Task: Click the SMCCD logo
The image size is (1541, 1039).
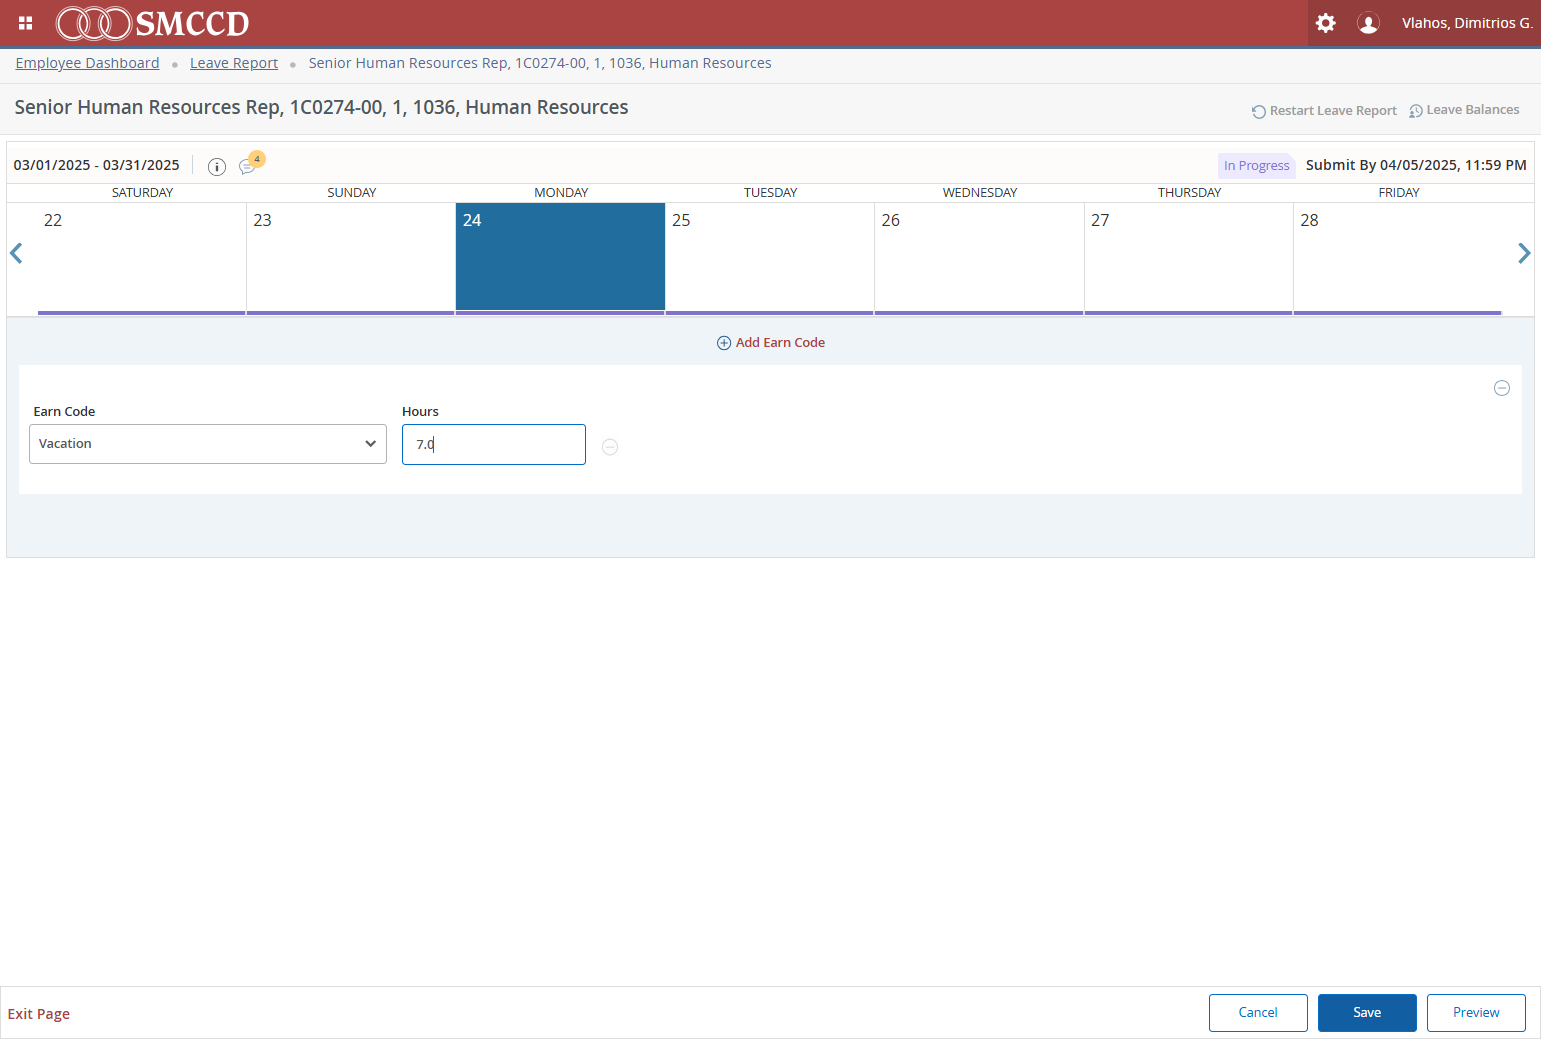Action: [x=152, y=23]
